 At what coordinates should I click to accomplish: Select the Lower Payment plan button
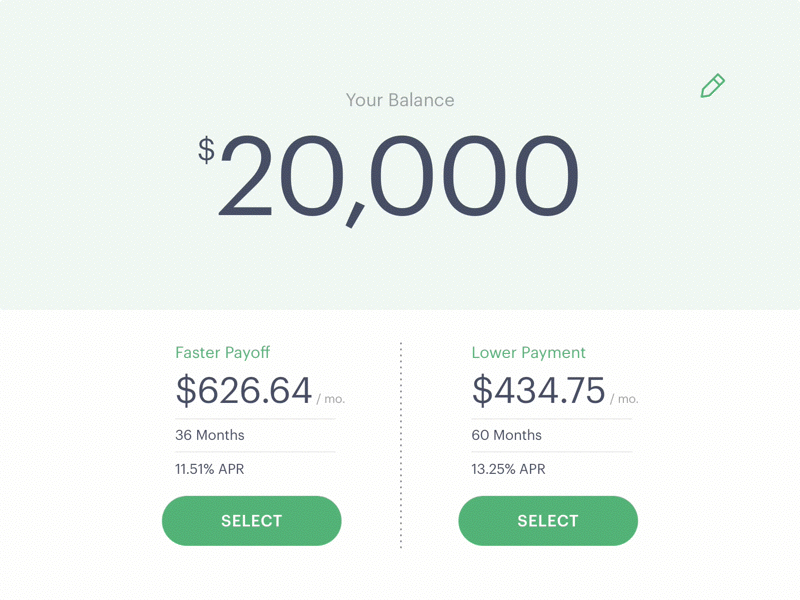tap(548, 521)
